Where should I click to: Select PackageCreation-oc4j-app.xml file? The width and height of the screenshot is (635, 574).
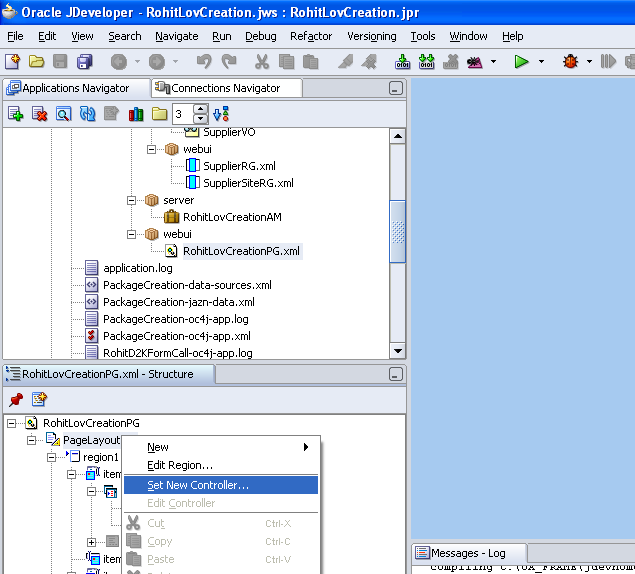pyautogui.click(x=177, y=336)
